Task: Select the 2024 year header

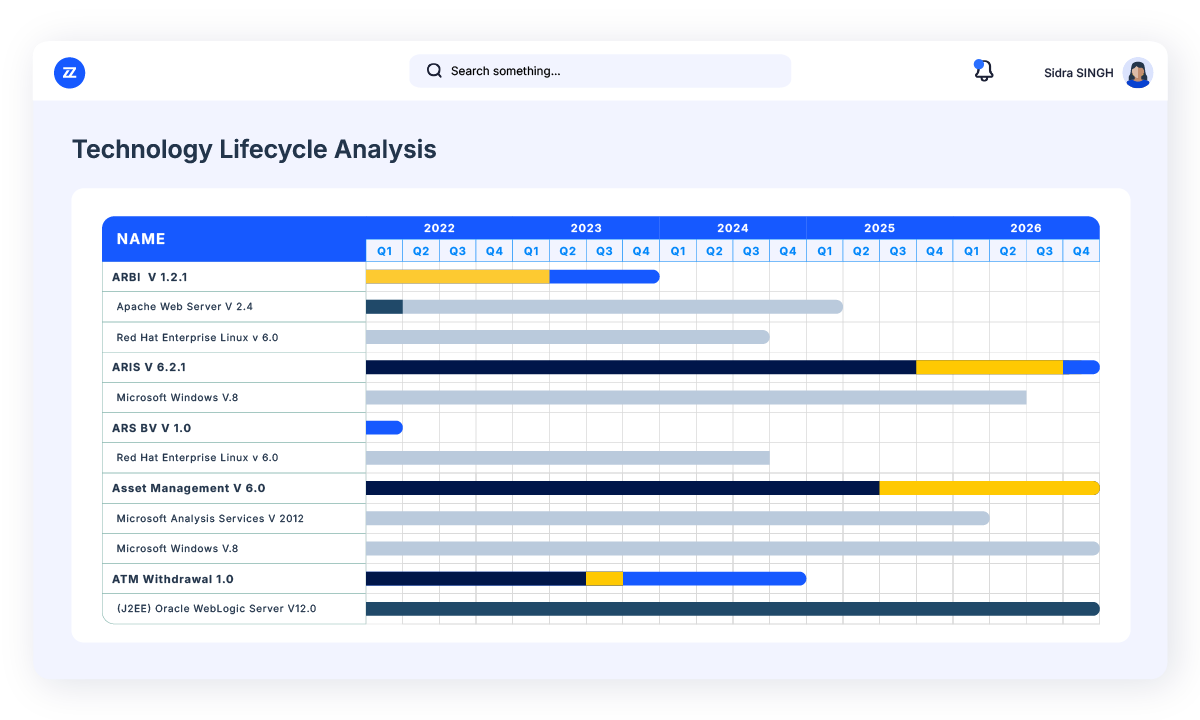Action: pyautogui.click(x=732, y=228)
